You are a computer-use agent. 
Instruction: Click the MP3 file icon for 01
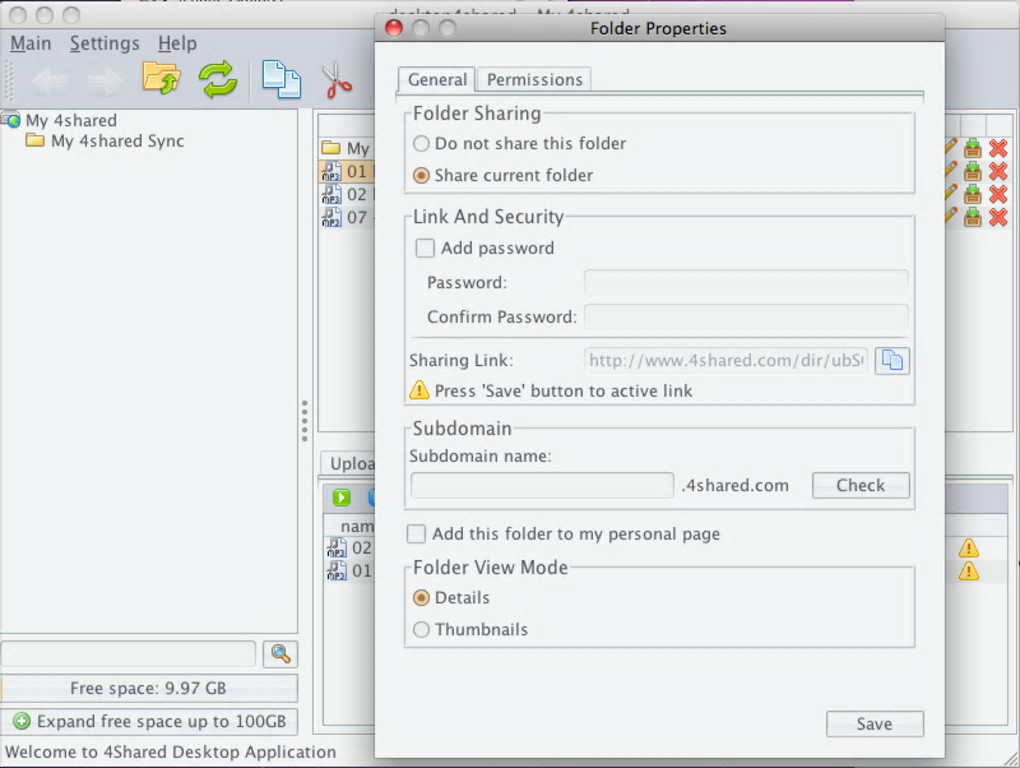pos(331,172)
